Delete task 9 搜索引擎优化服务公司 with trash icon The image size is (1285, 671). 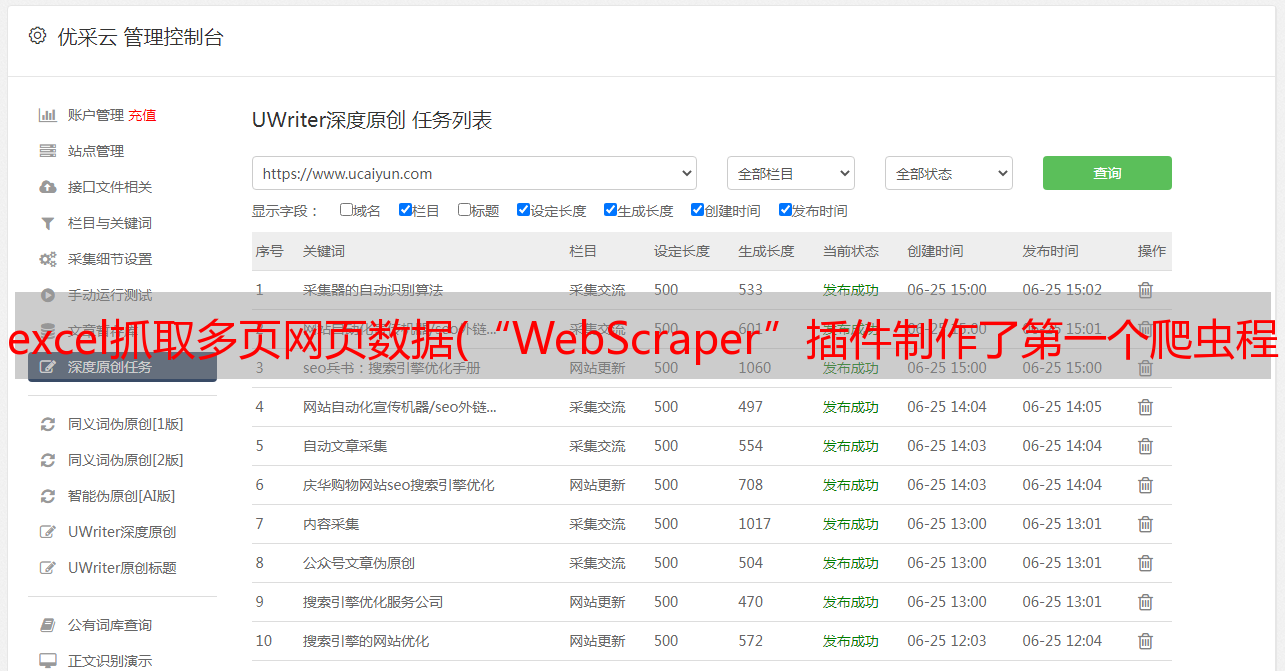pyautogui.click(x=1145, y=602)
